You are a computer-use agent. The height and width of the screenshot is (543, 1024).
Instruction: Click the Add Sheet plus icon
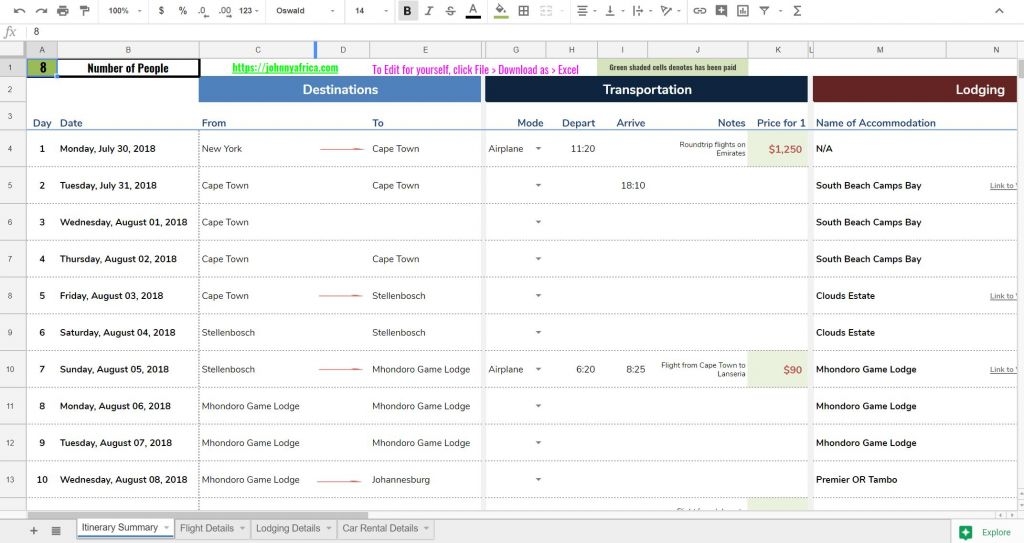pos(33,530)
